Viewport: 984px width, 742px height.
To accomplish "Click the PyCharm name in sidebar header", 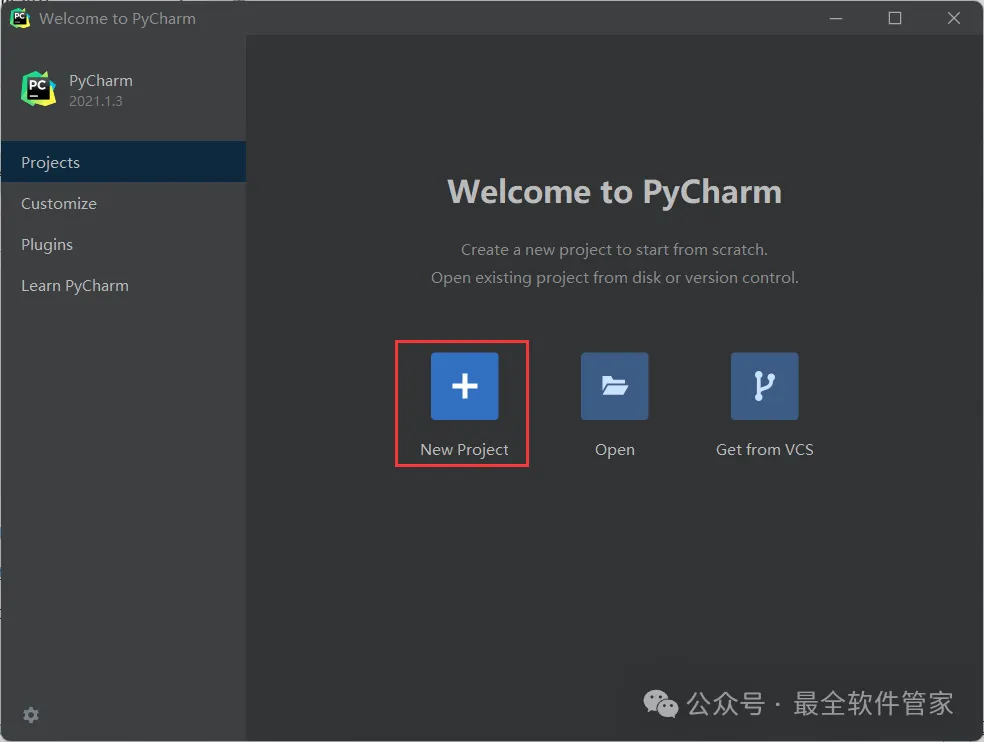I will coord(100,81).
